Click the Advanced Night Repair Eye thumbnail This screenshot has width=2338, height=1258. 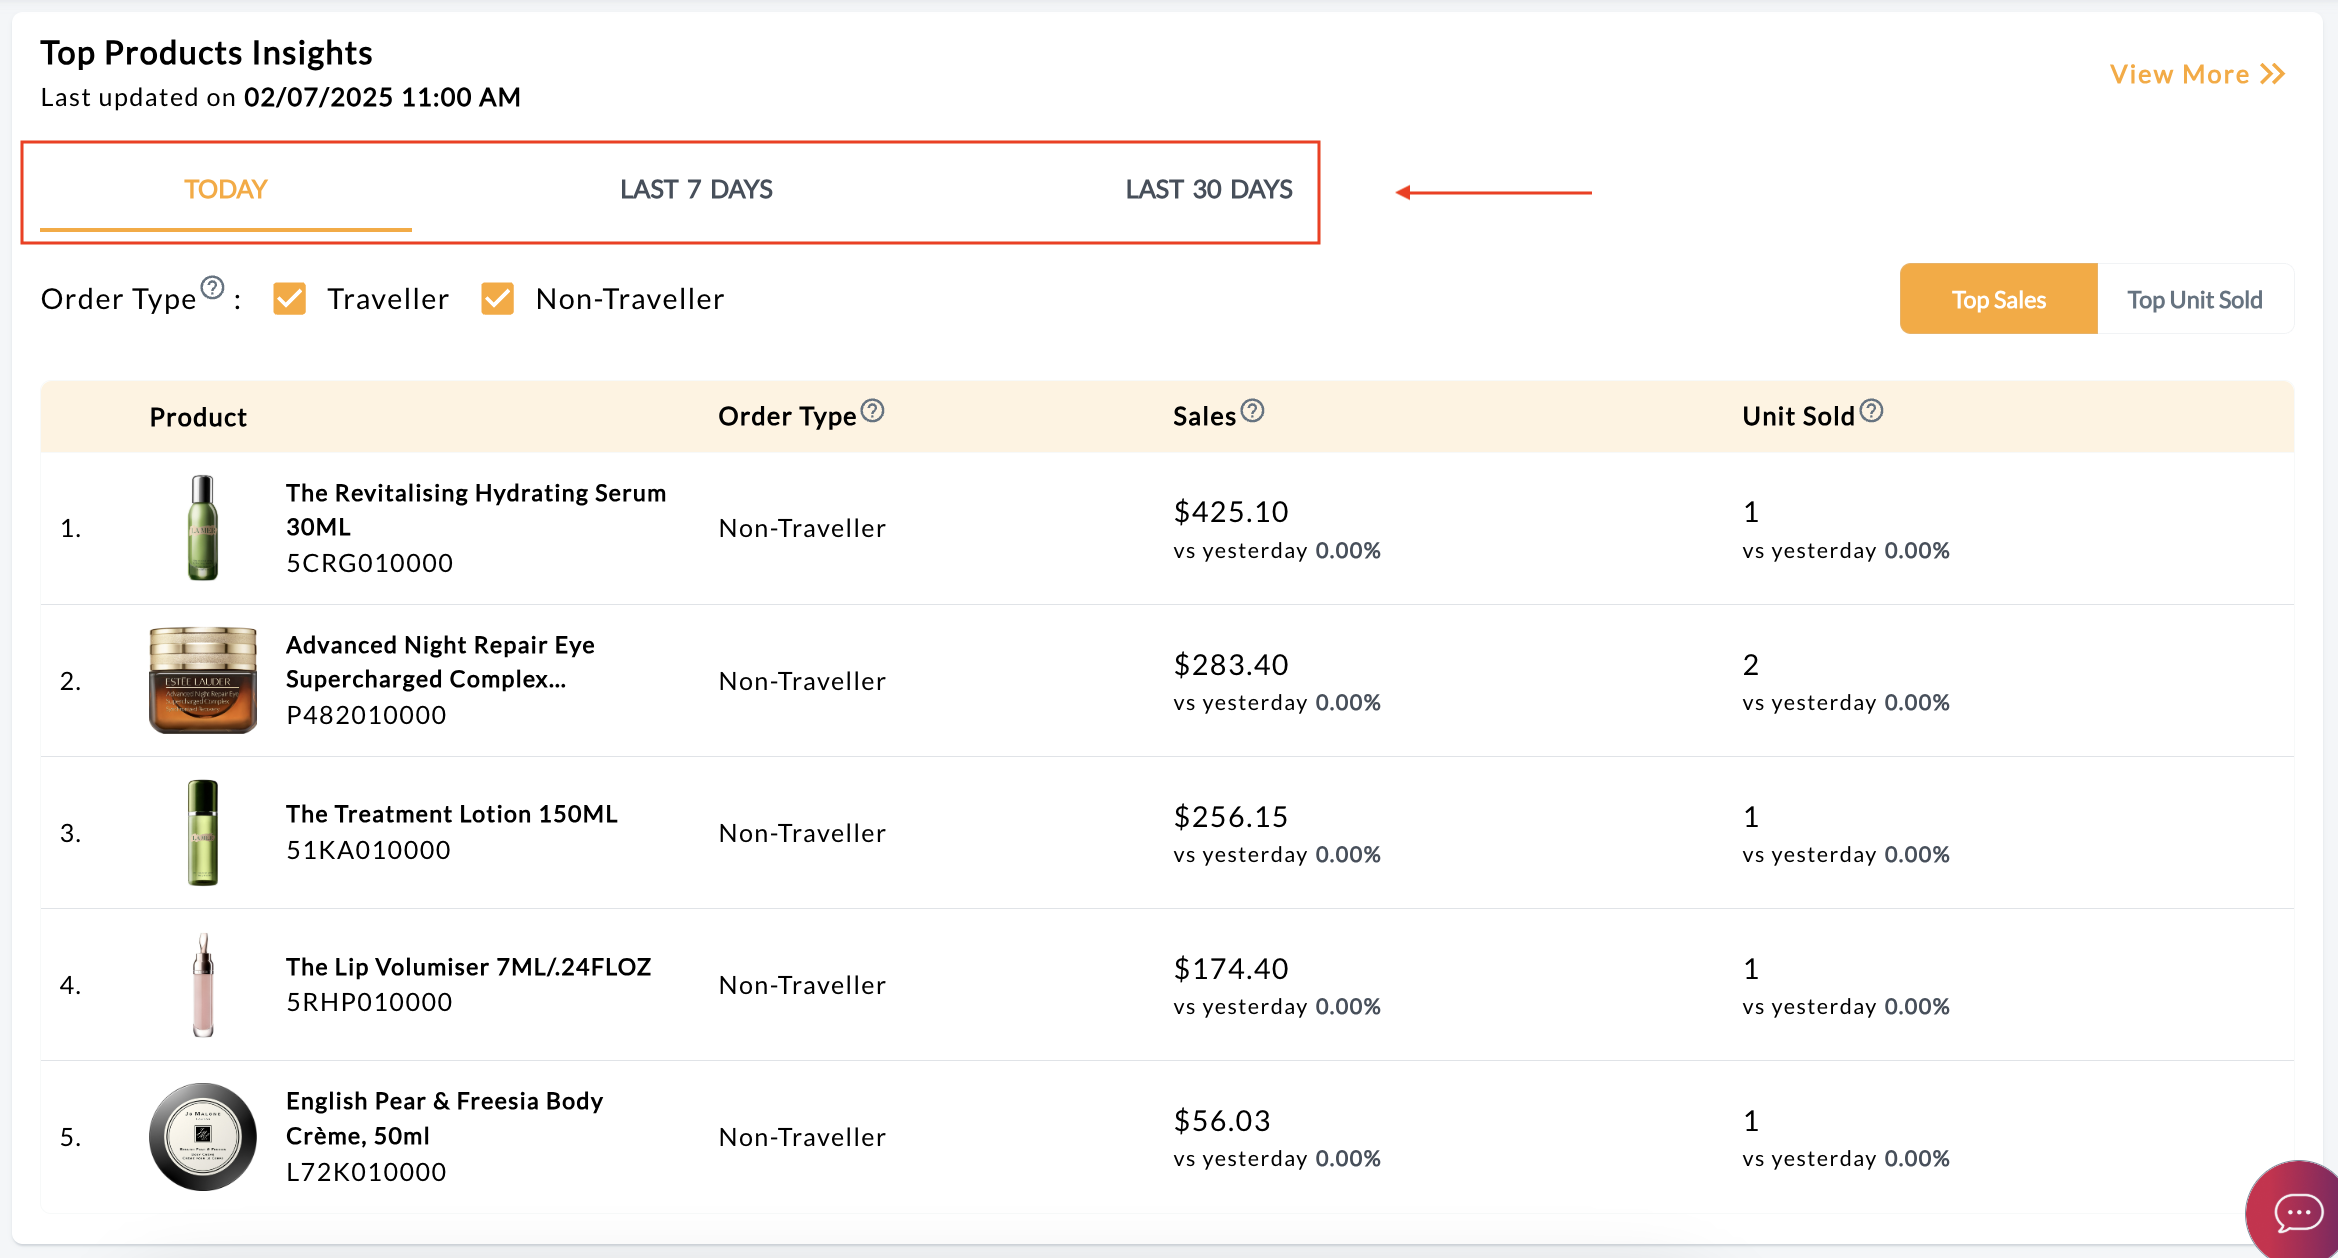point(203,680)
